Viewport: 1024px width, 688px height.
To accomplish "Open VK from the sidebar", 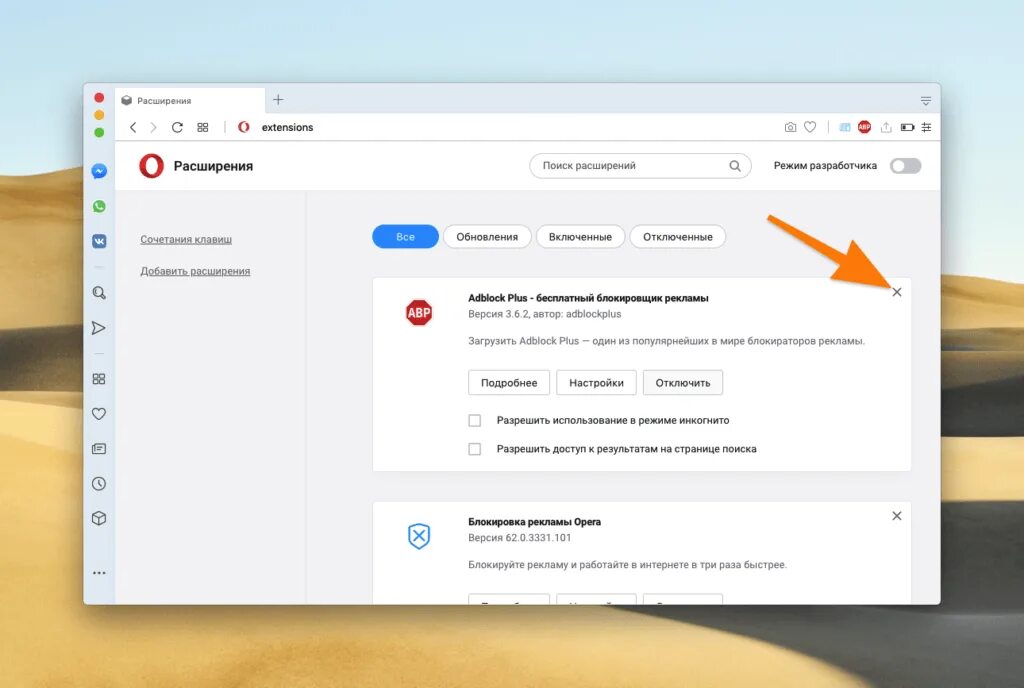I will point(98,240).
